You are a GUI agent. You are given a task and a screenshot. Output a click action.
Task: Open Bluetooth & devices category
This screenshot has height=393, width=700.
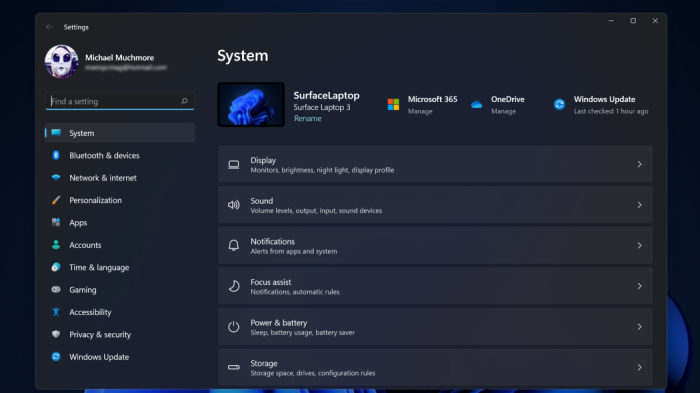[x=120, y=155]
